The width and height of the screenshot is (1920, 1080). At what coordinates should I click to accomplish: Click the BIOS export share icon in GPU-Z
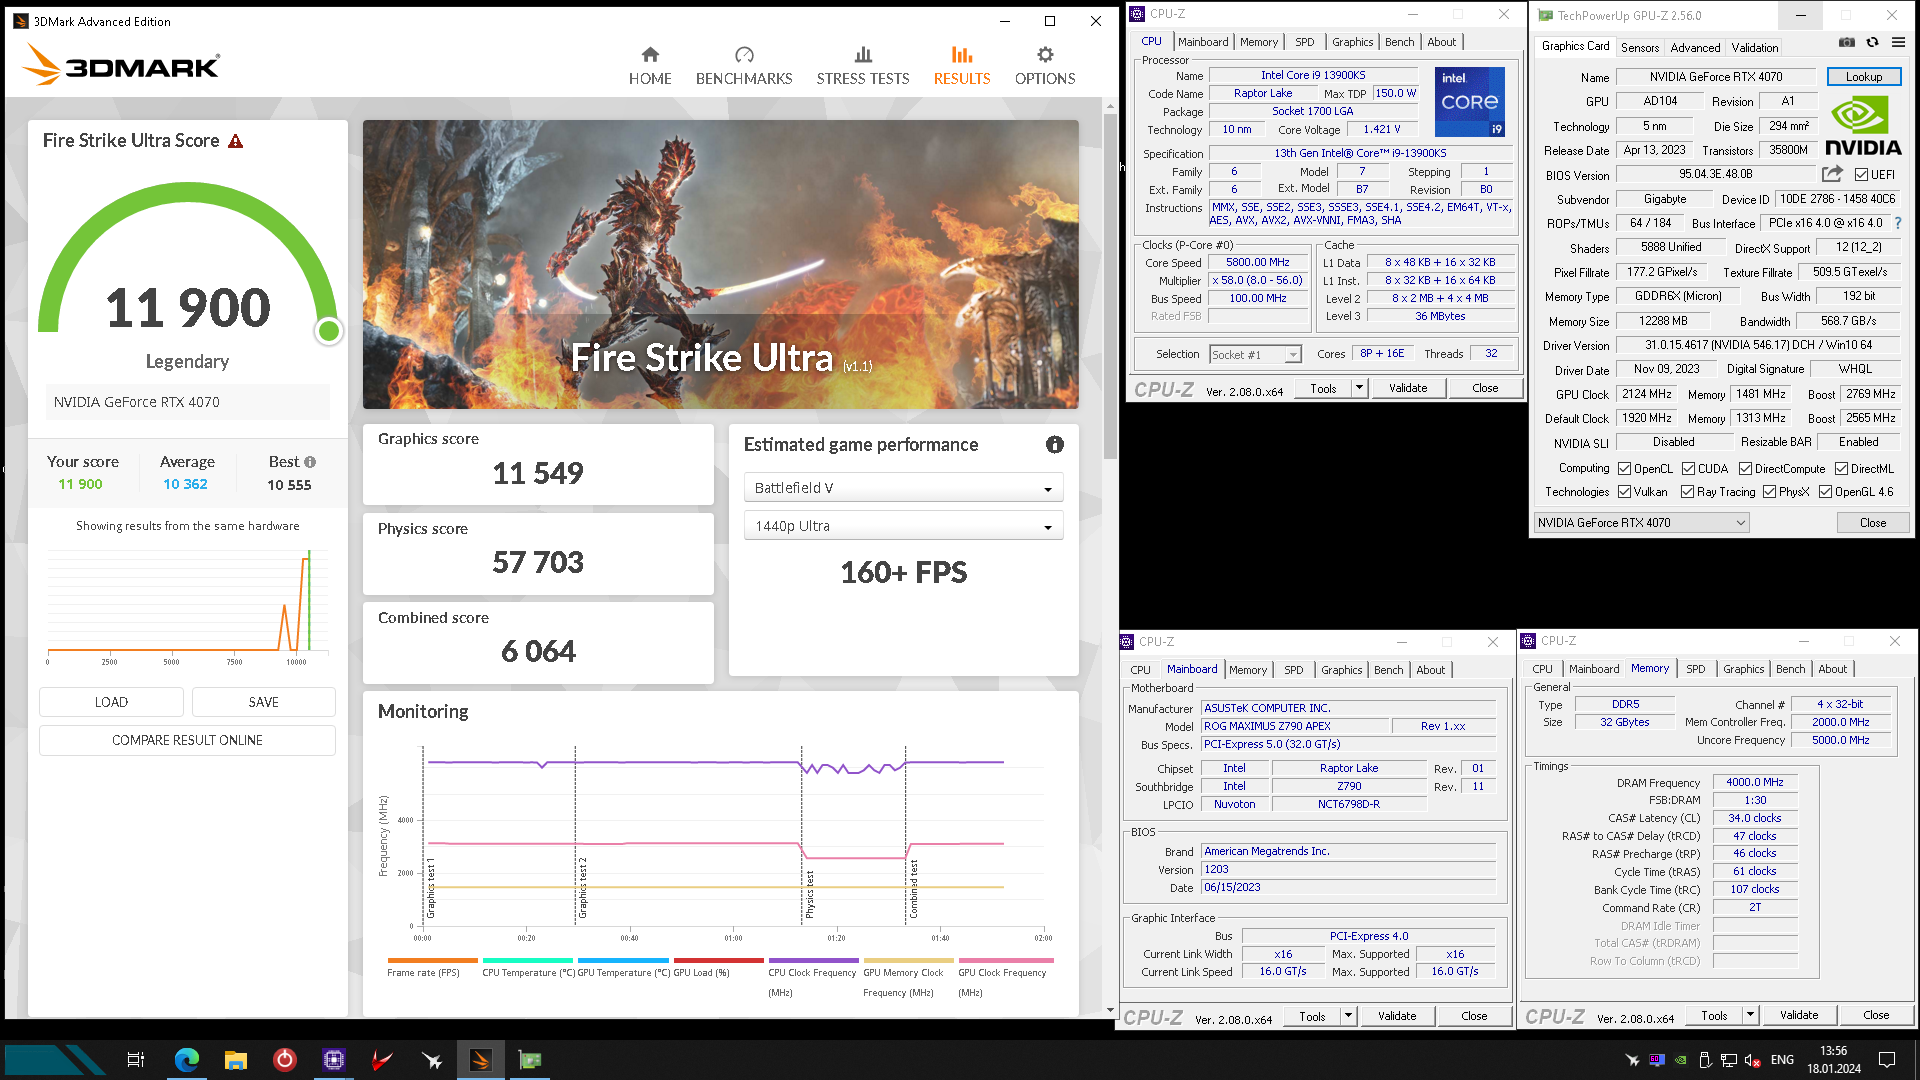coord(1832,174)
